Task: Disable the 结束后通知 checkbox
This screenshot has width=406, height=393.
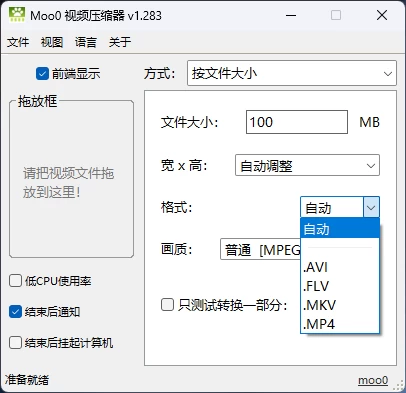Action: [15, 312]
